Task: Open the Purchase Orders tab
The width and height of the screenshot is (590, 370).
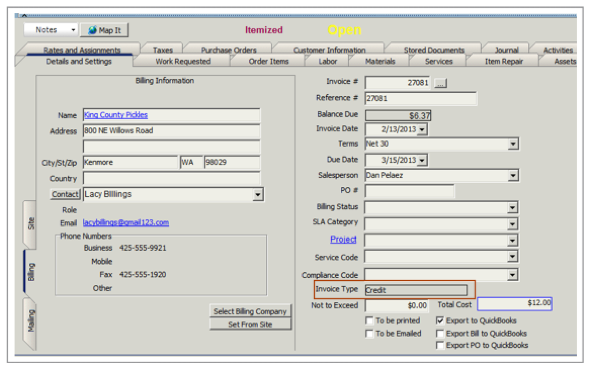Action: point(228,50)
